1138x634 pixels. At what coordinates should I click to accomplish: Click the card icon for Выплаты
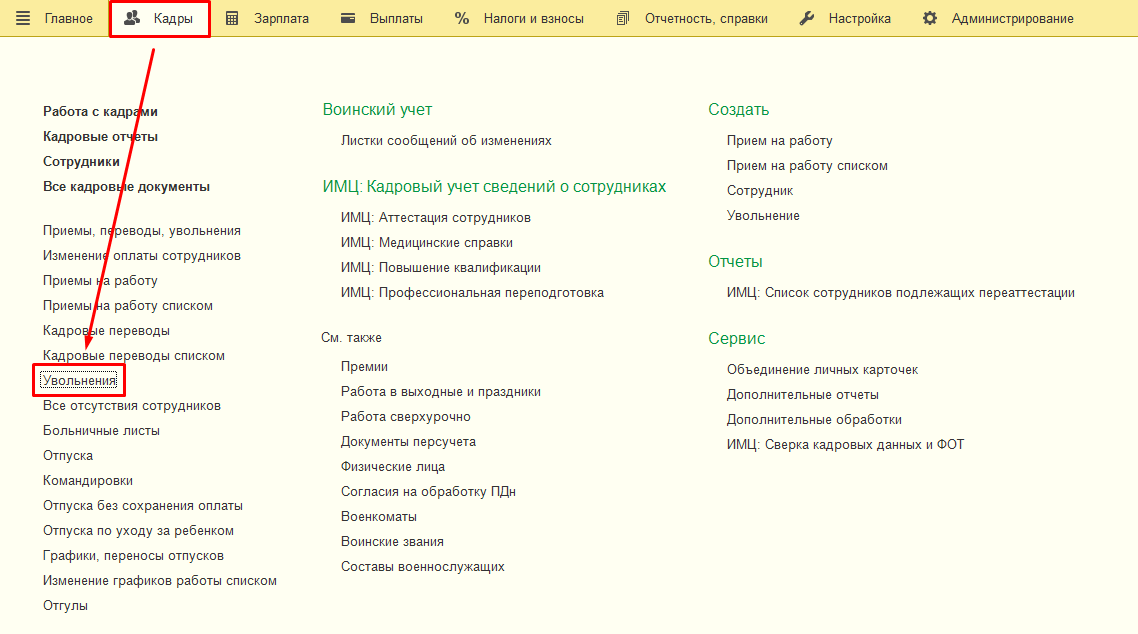click(348, 19)
